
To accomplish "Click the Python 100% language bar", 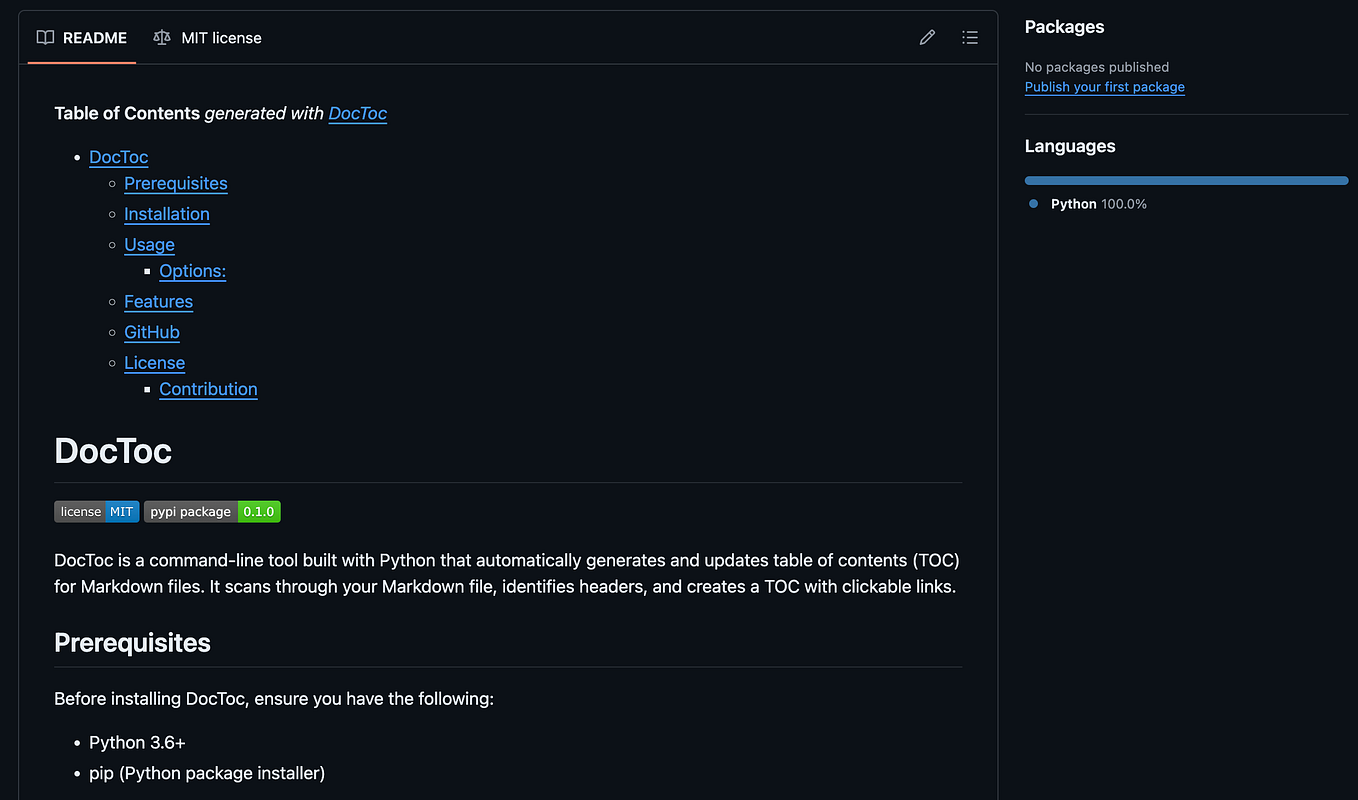I will 1186,180.
